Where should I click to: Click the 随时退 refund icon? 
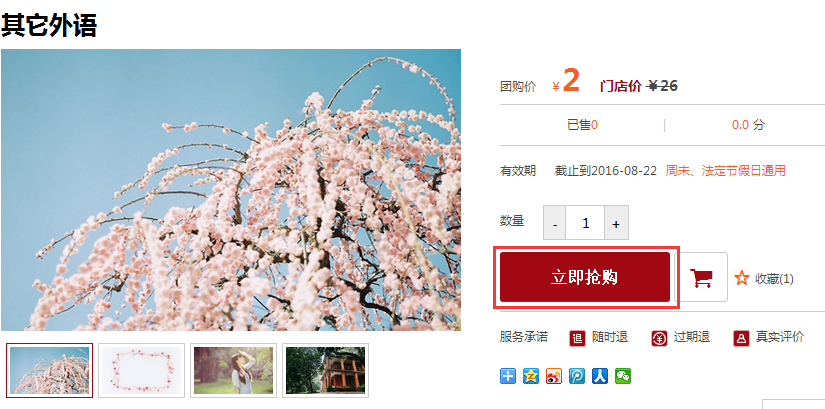click(577, 338)
